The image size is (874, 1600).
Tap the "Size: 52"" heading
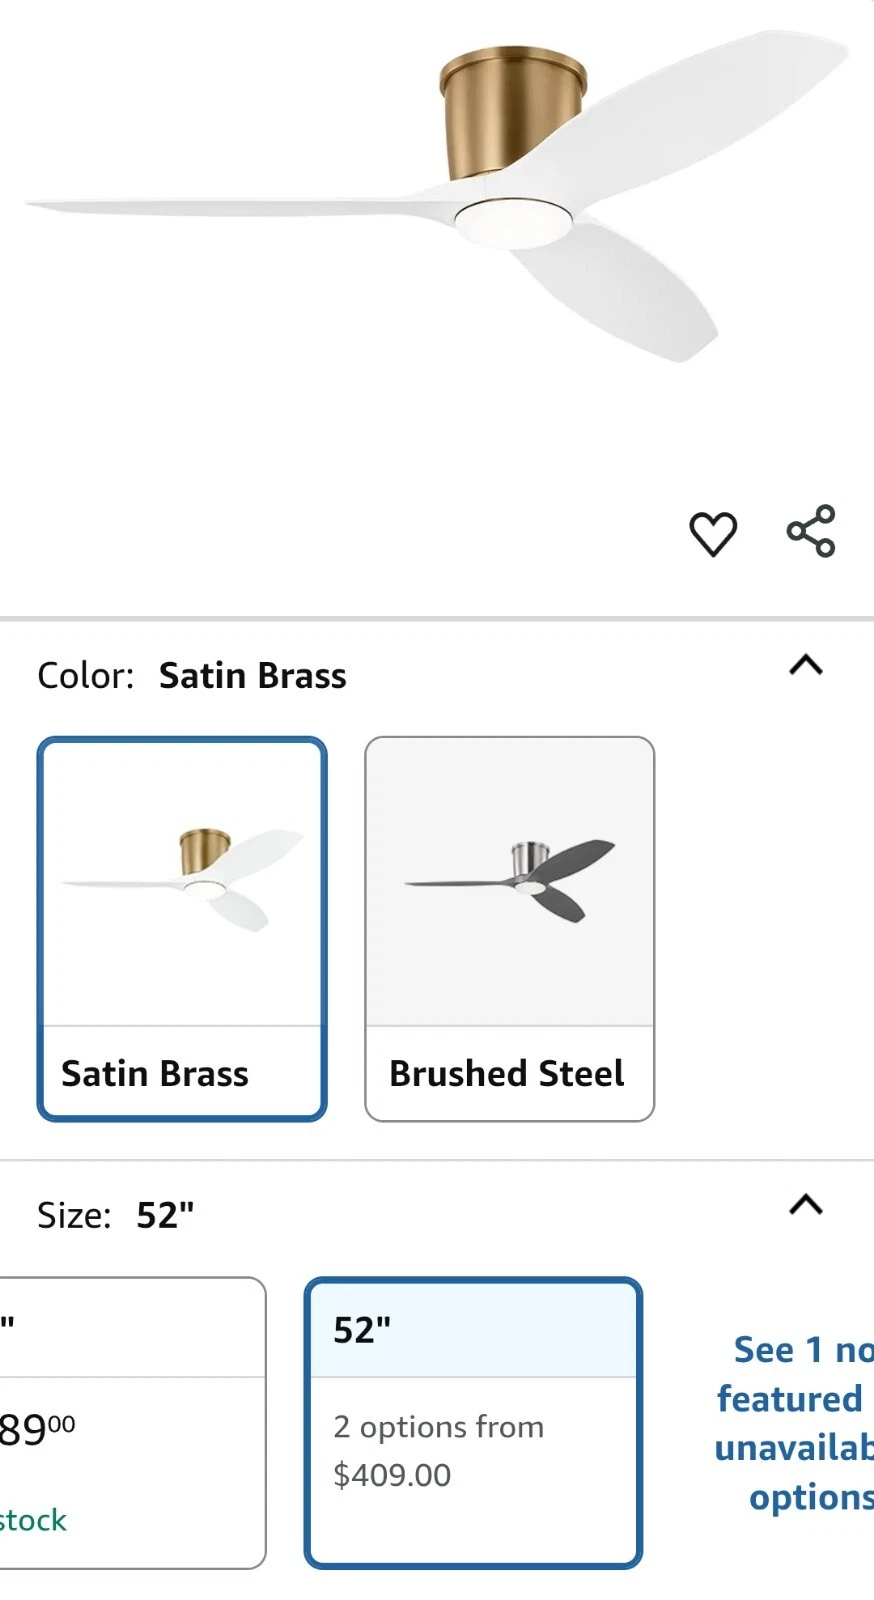point(116,1215)
